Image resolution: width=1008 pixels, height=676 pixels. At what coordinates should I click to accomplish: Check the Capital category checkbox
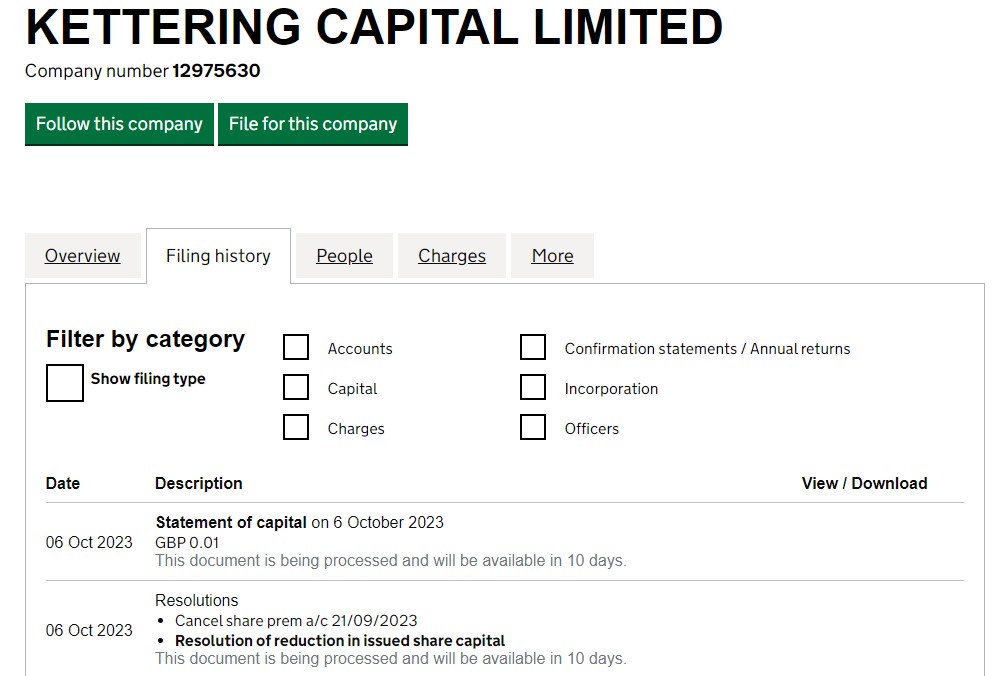(x=296, y=388)
